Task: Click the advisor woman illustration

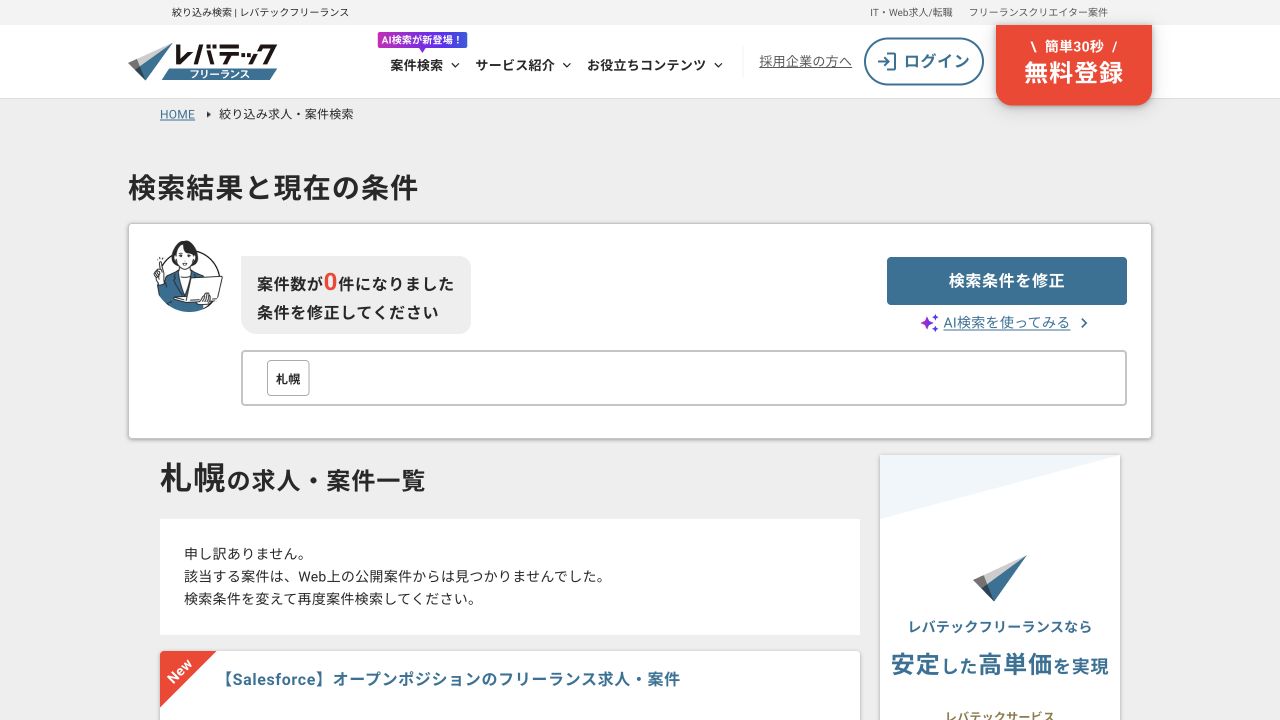Action: [188, 276]
